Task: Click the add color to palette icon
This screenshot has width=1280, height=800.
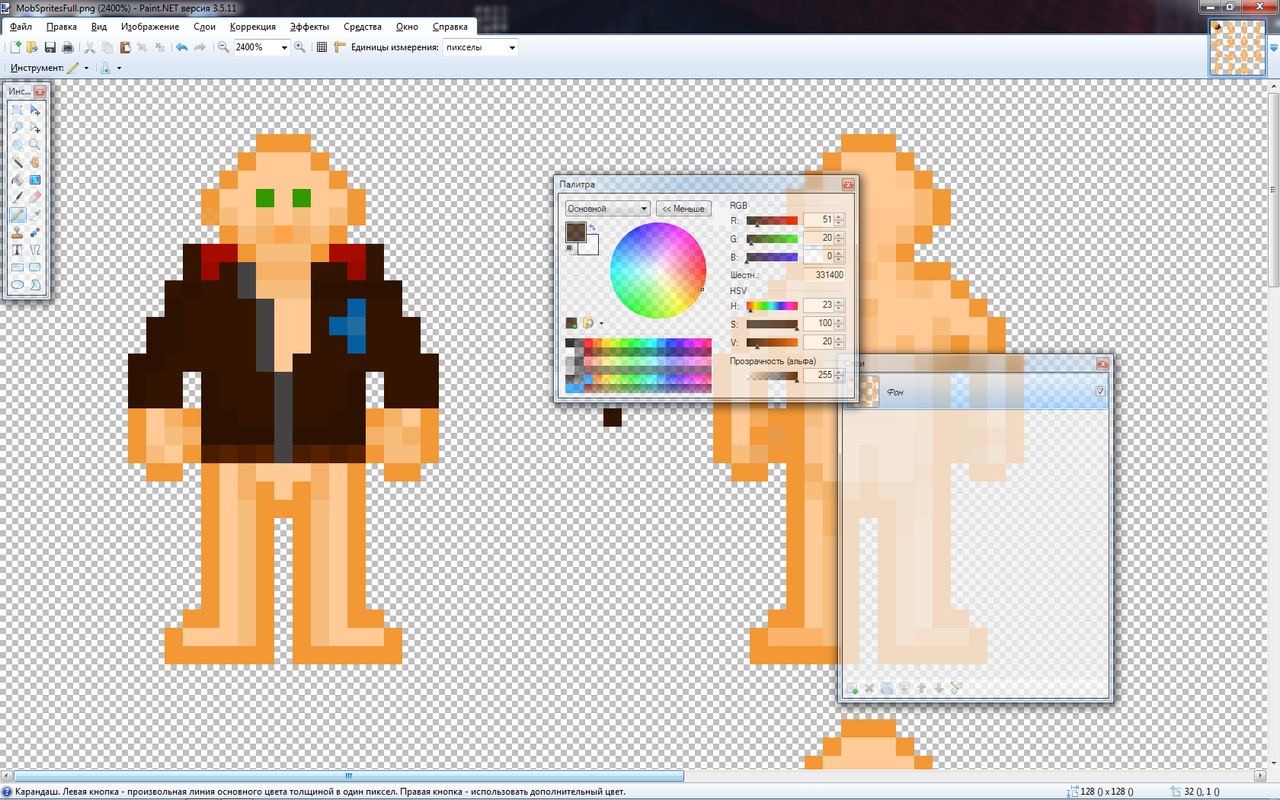Action: point(571,323)
